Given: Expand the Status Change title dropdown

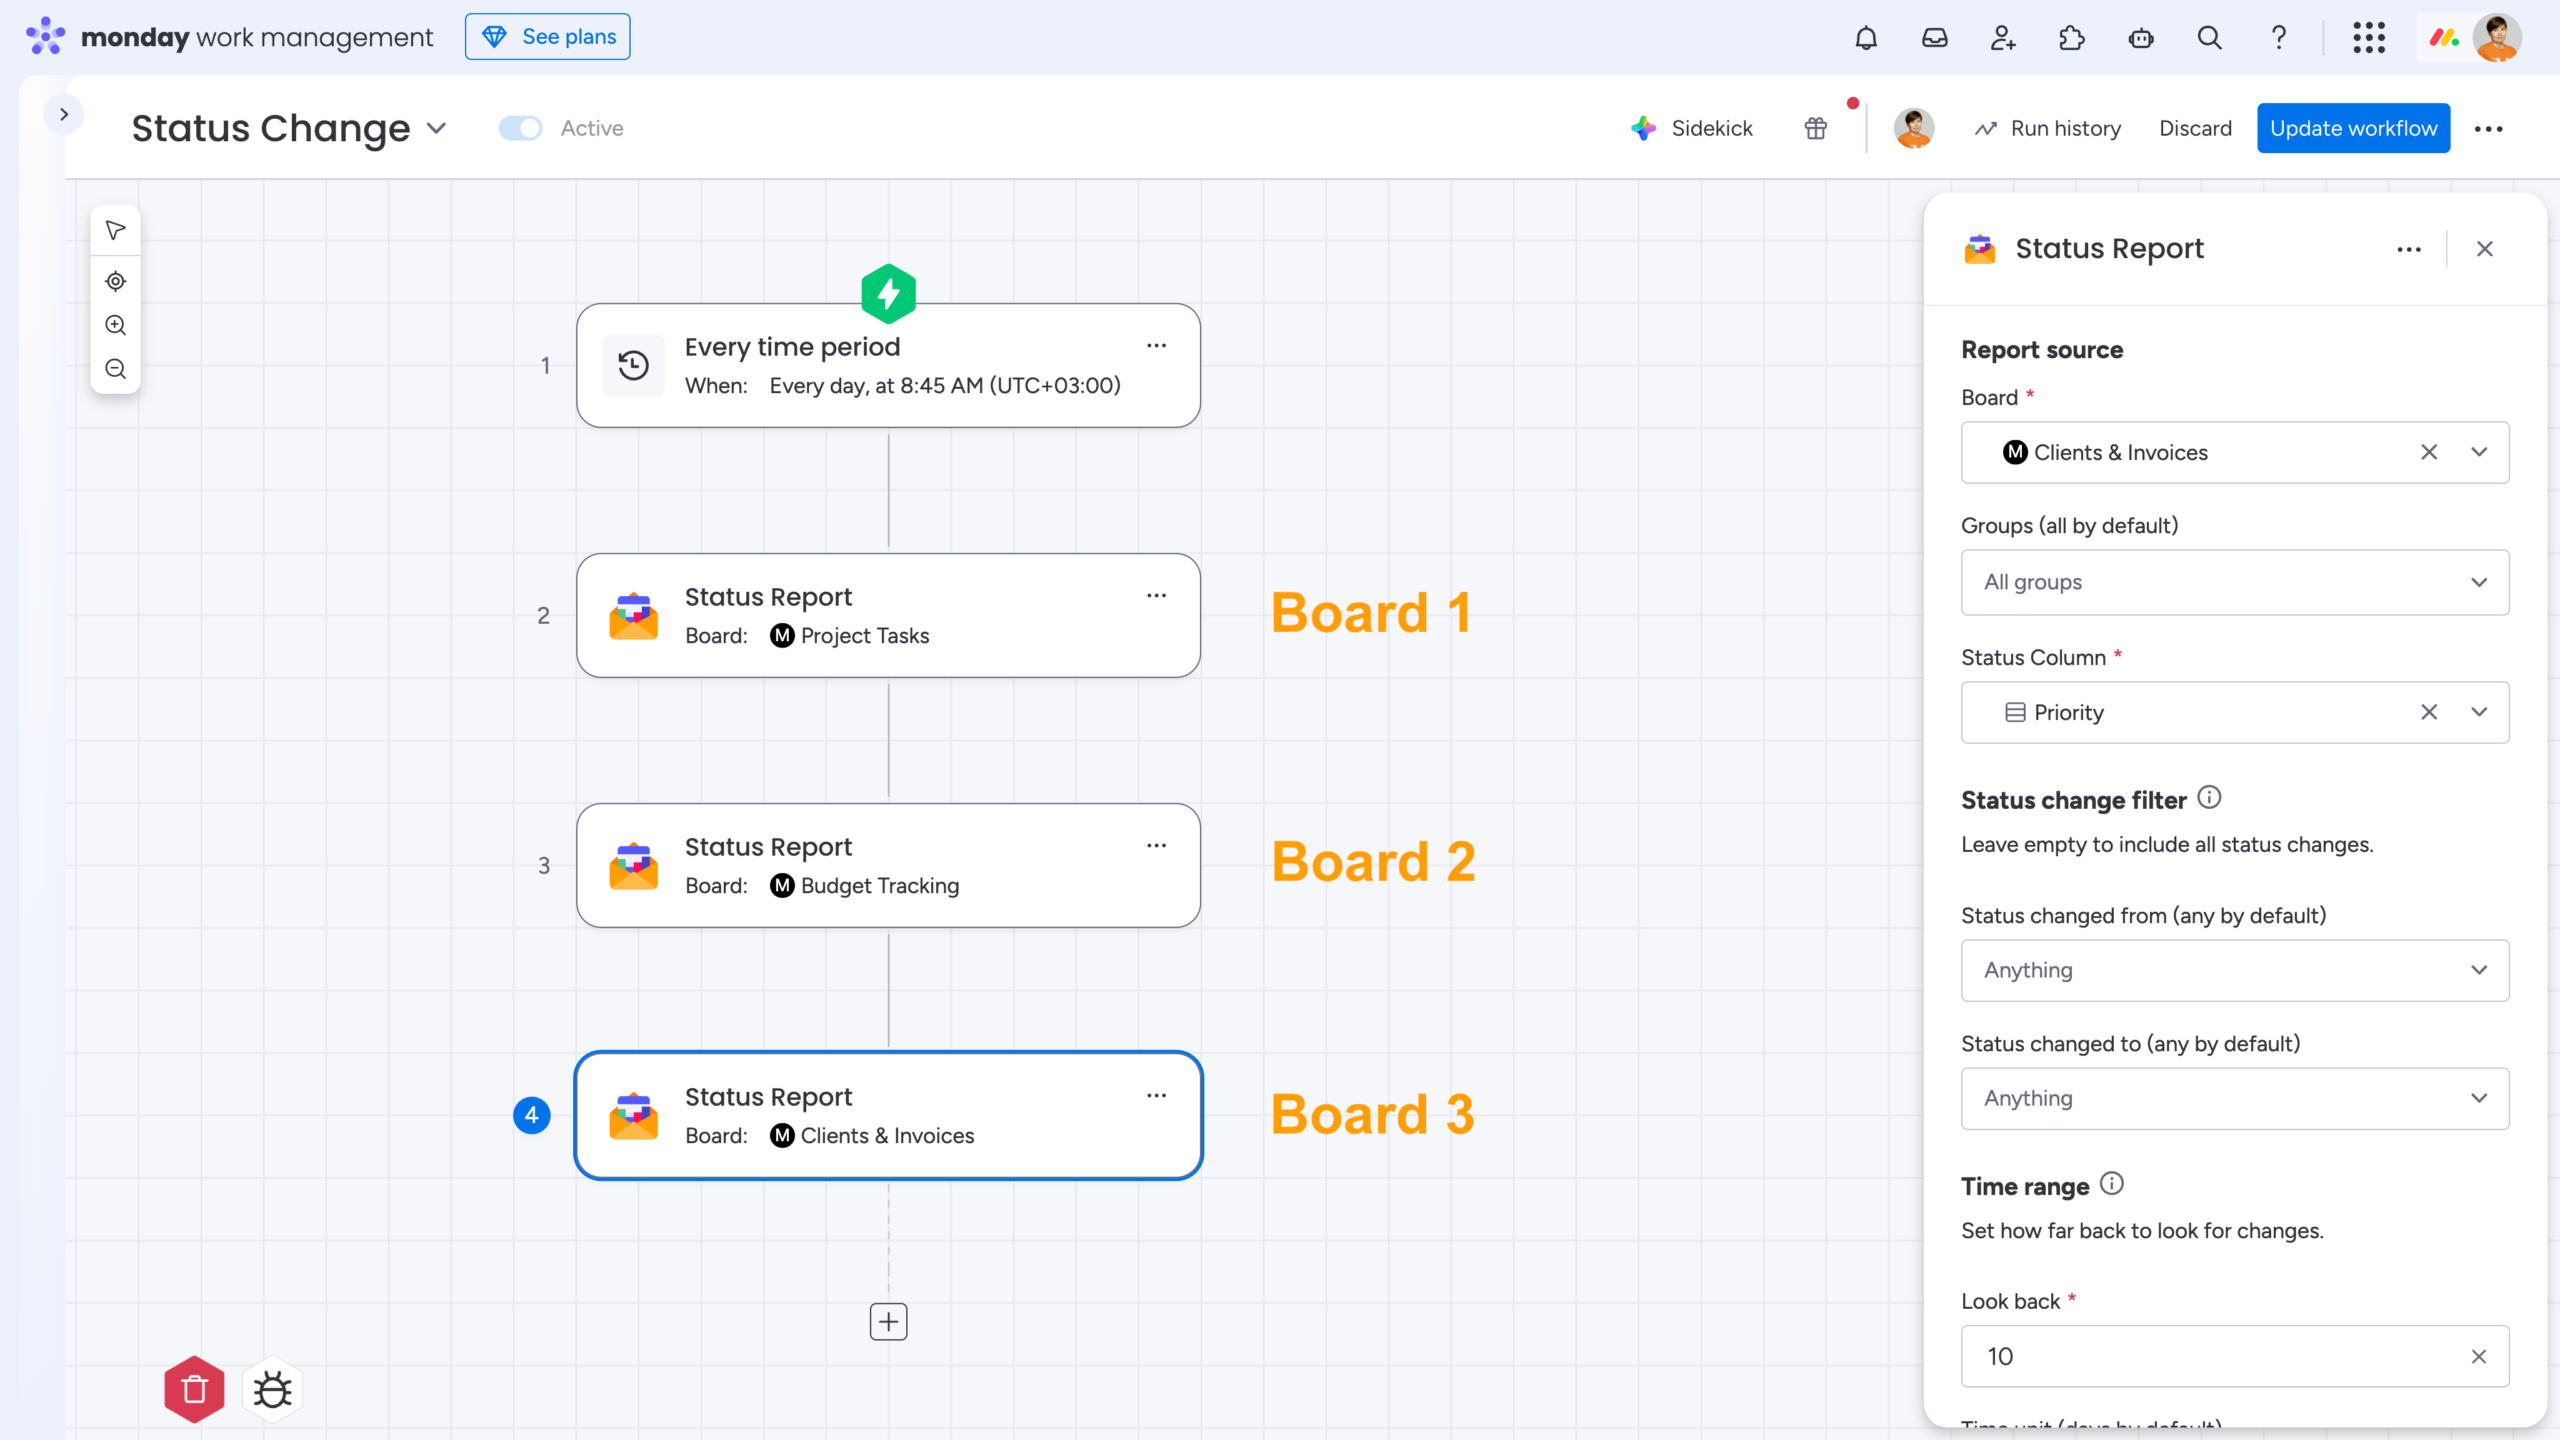Looking at the screenshot, I should (436, 128).
